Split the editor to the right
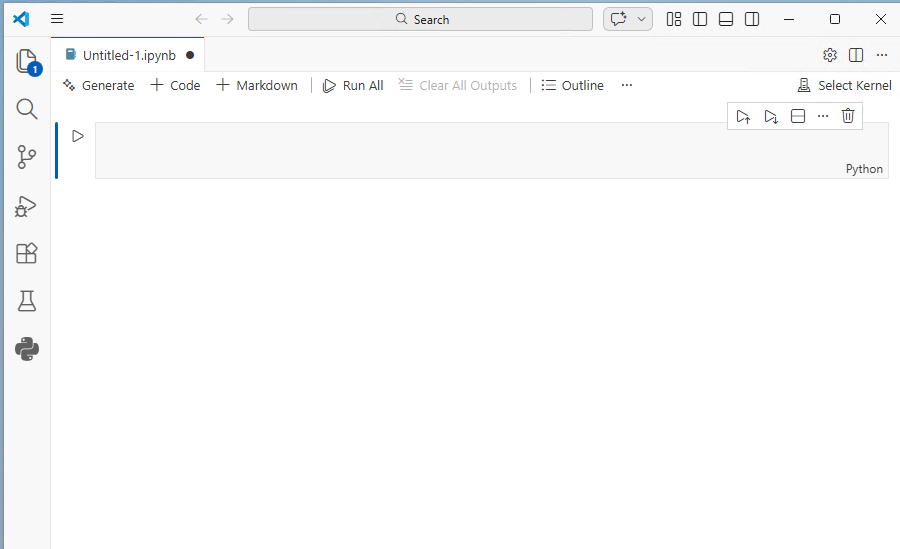900x549 pixels. tap(856, 55)
